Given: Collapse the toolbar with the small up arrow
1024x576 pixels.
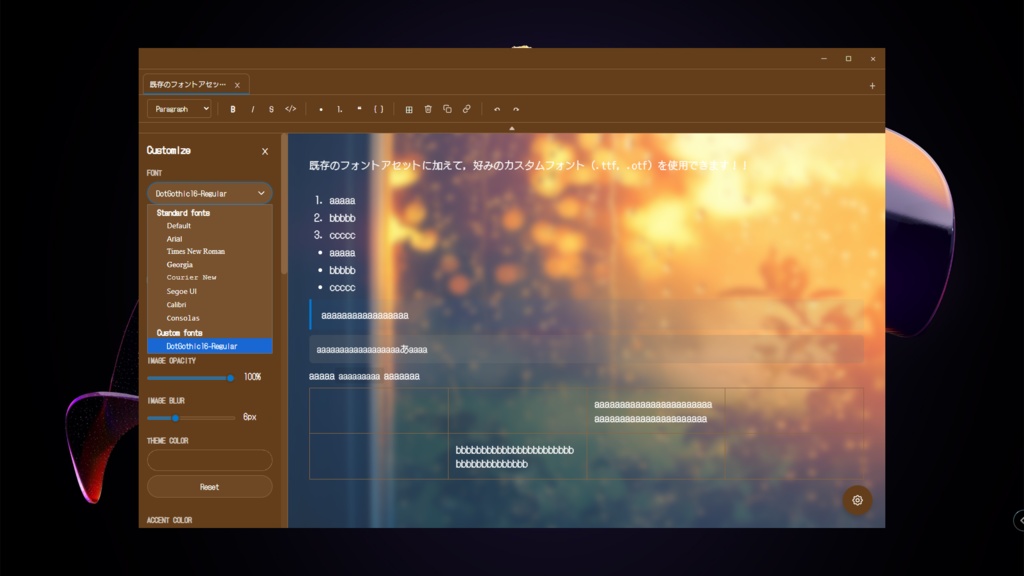Looking at the screenshot, I should click(x=512, y=128).
